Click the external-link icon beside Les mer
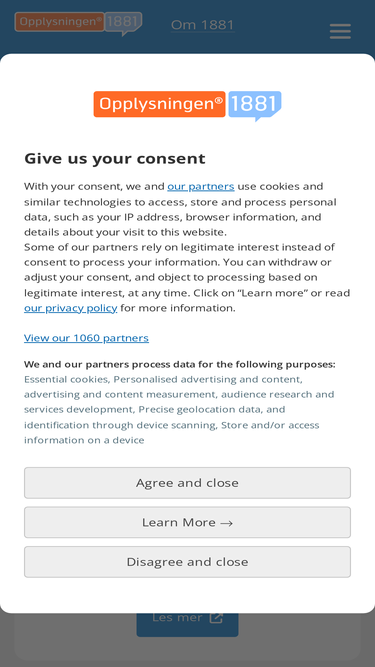Screen dimensions: 375x667 (x=216, y=618)
